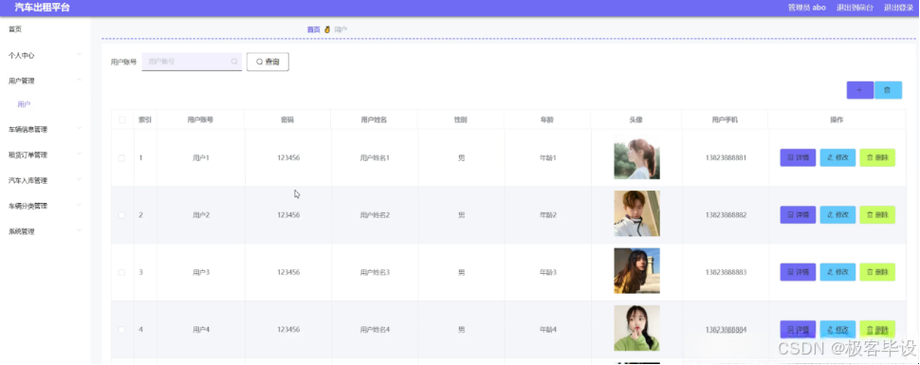This screenshot has width=920, height=365.
Task: Expand the 个人中心 sidebar menu
Action: point(45,55)
